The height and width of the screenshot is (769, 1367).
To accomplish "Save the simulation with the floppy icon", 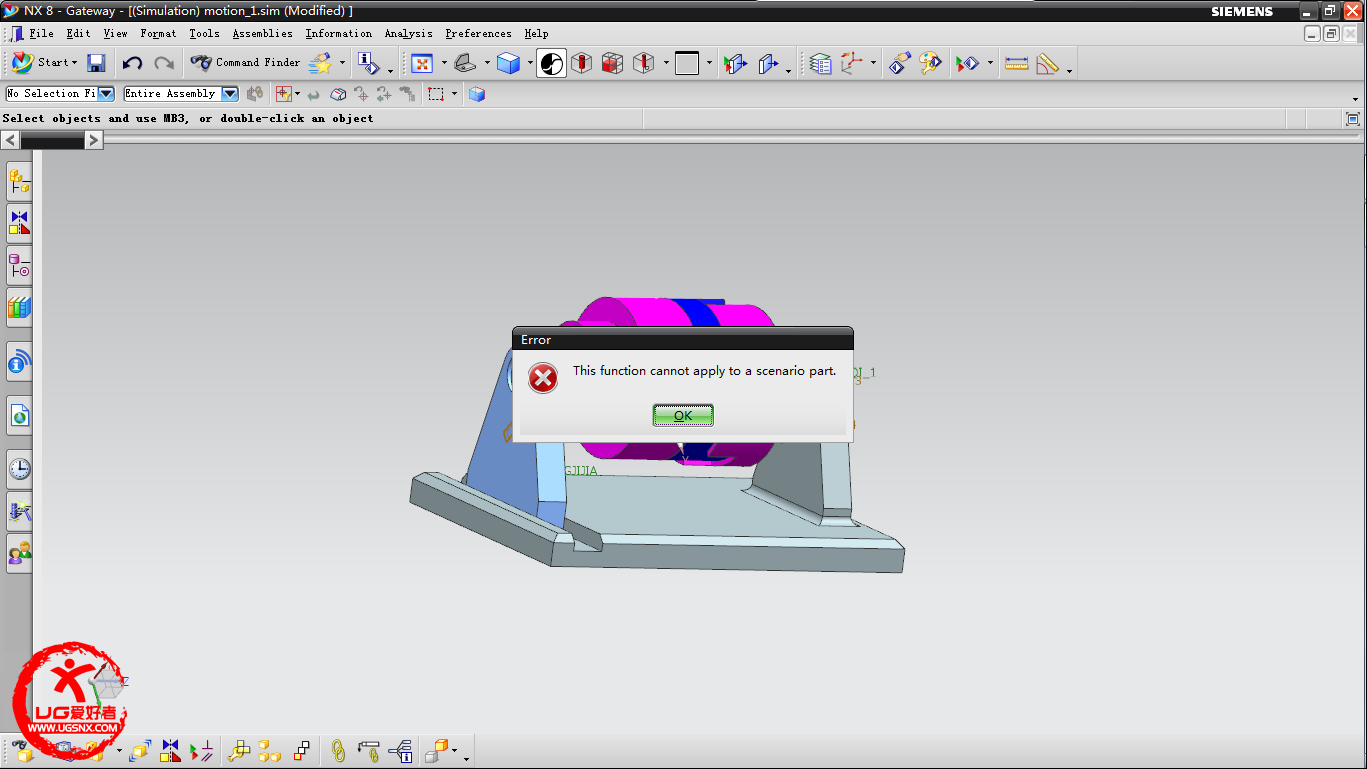I will pos(96,63).
